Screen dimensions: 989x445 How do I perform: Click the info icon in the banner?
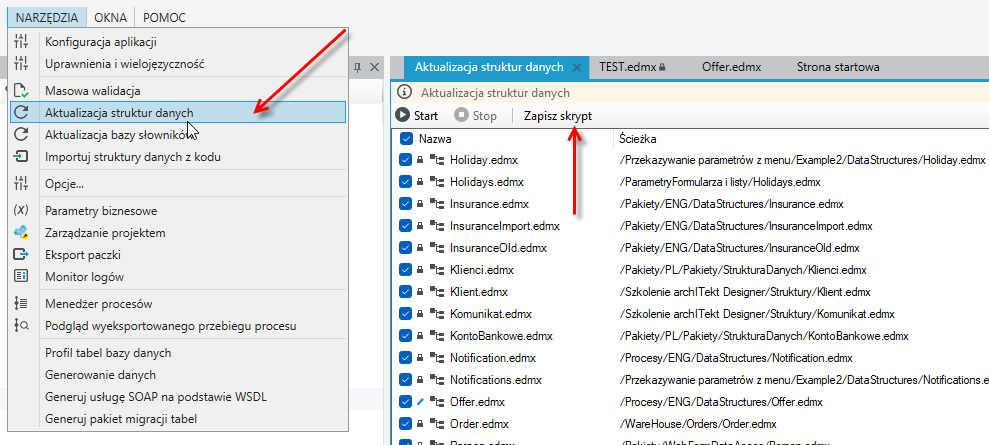404,93
